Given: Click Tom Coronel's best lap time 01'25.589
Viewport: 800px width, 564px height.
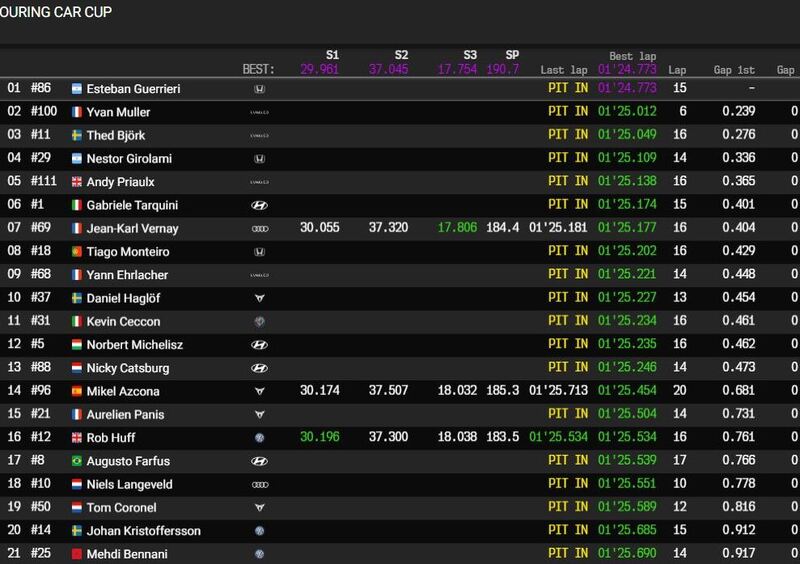Looking at the screenshot, I should tap(625, 508).
